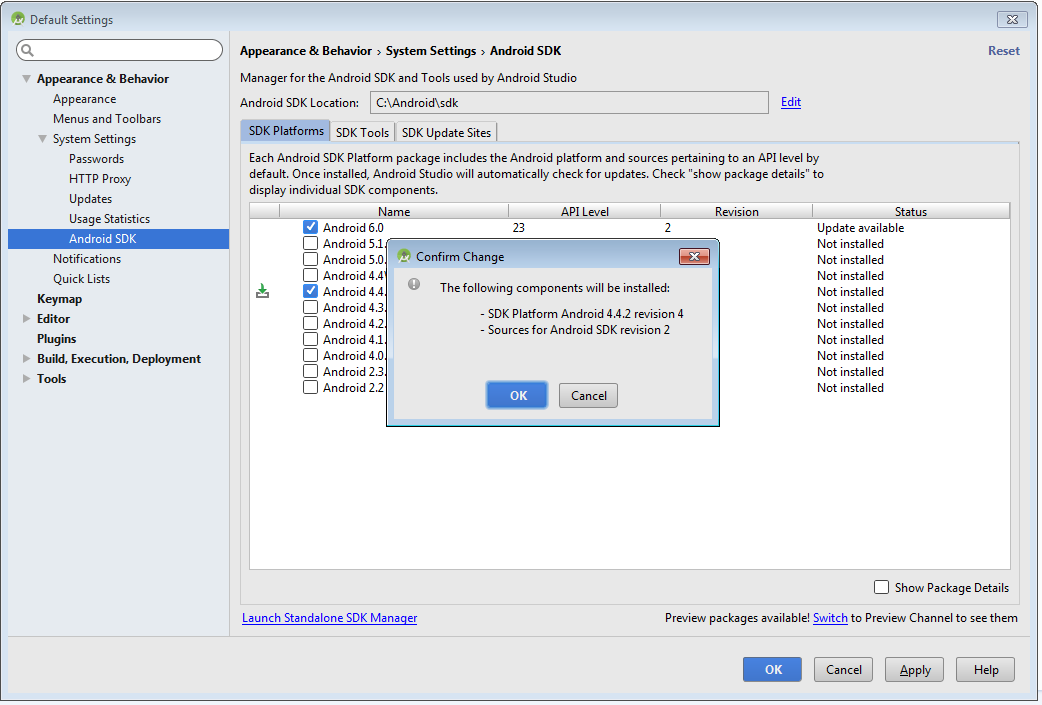Viewport: 1042px width, 705px height.
Task: Click the Android SDK Location path field
Action: tap(569, 102)
